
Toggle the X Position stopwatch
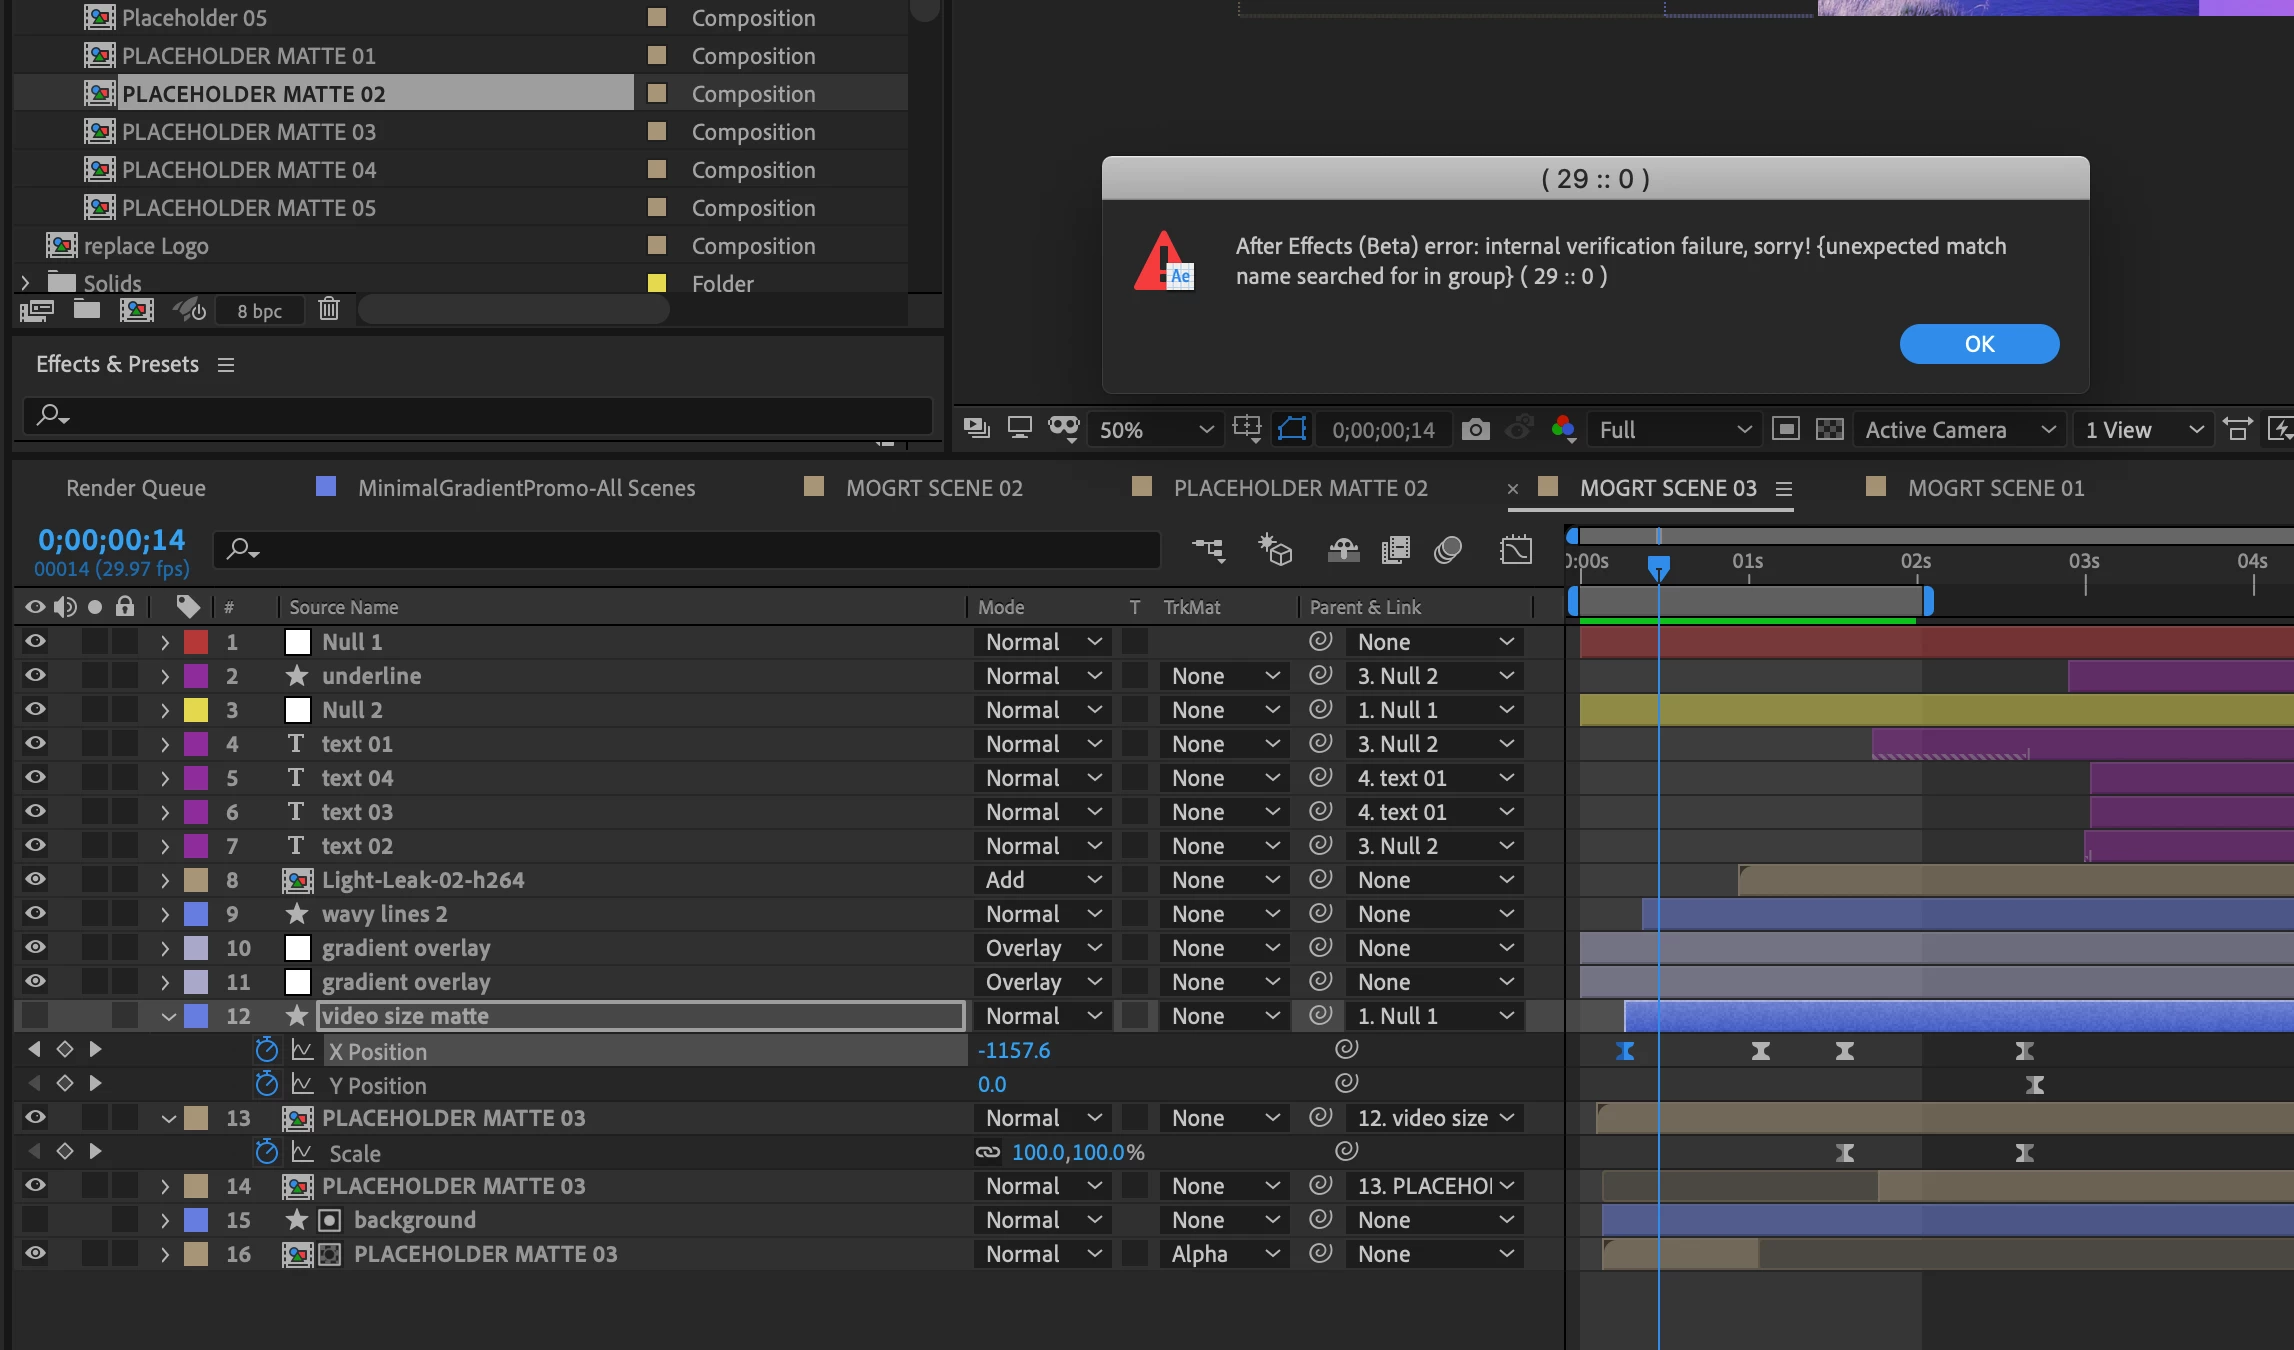click(x=266, y=1050)
